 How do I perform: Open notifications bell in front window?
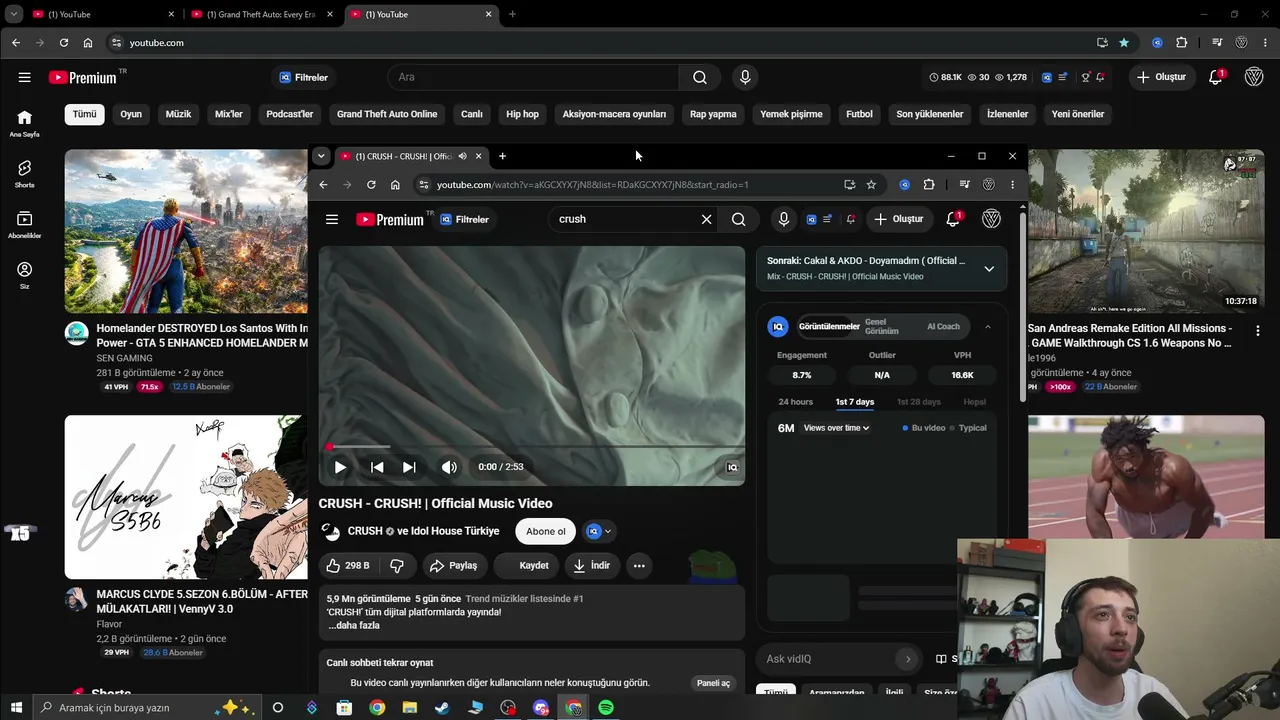[952, 219]
